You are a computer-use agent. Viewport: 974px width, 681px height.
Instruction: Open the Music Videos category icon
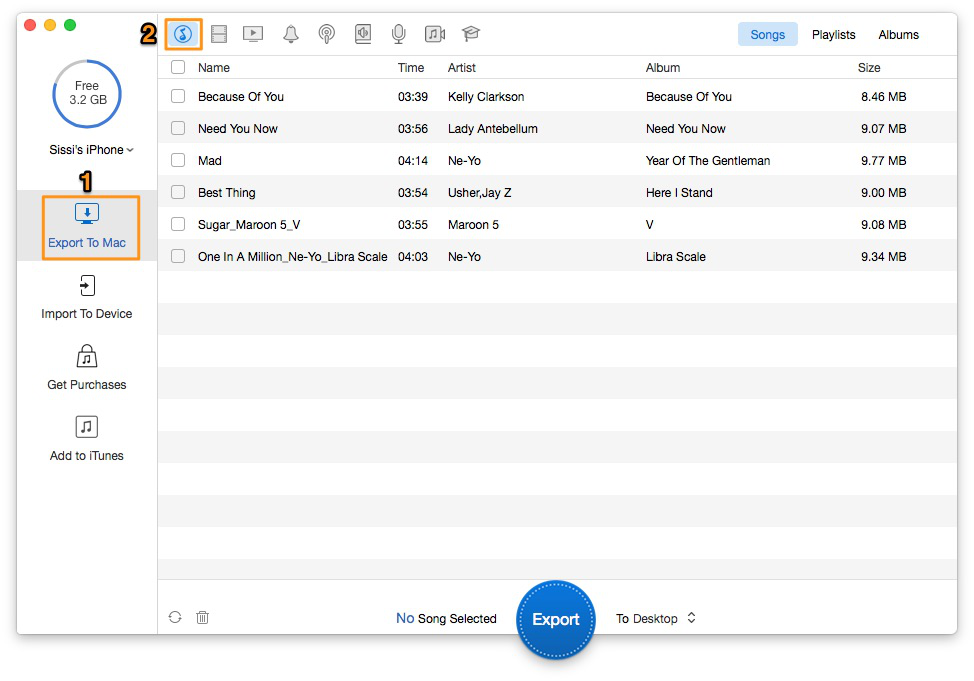(x=435, y=34)
